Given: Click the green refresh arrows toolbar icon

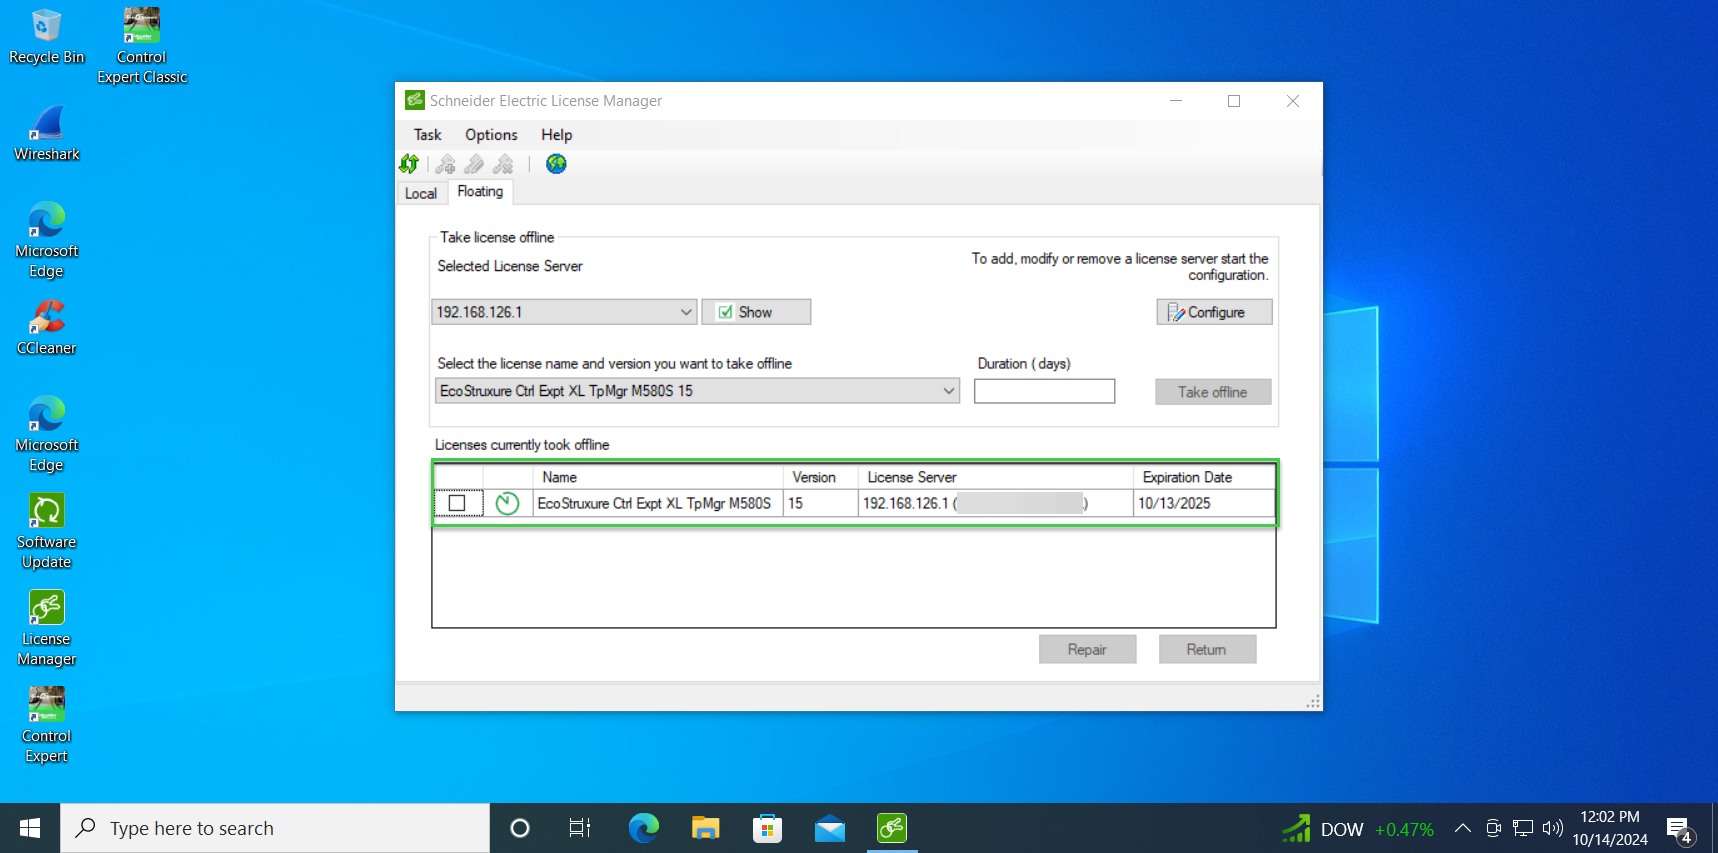Looking at the screenshot, I should click(409, 164).
